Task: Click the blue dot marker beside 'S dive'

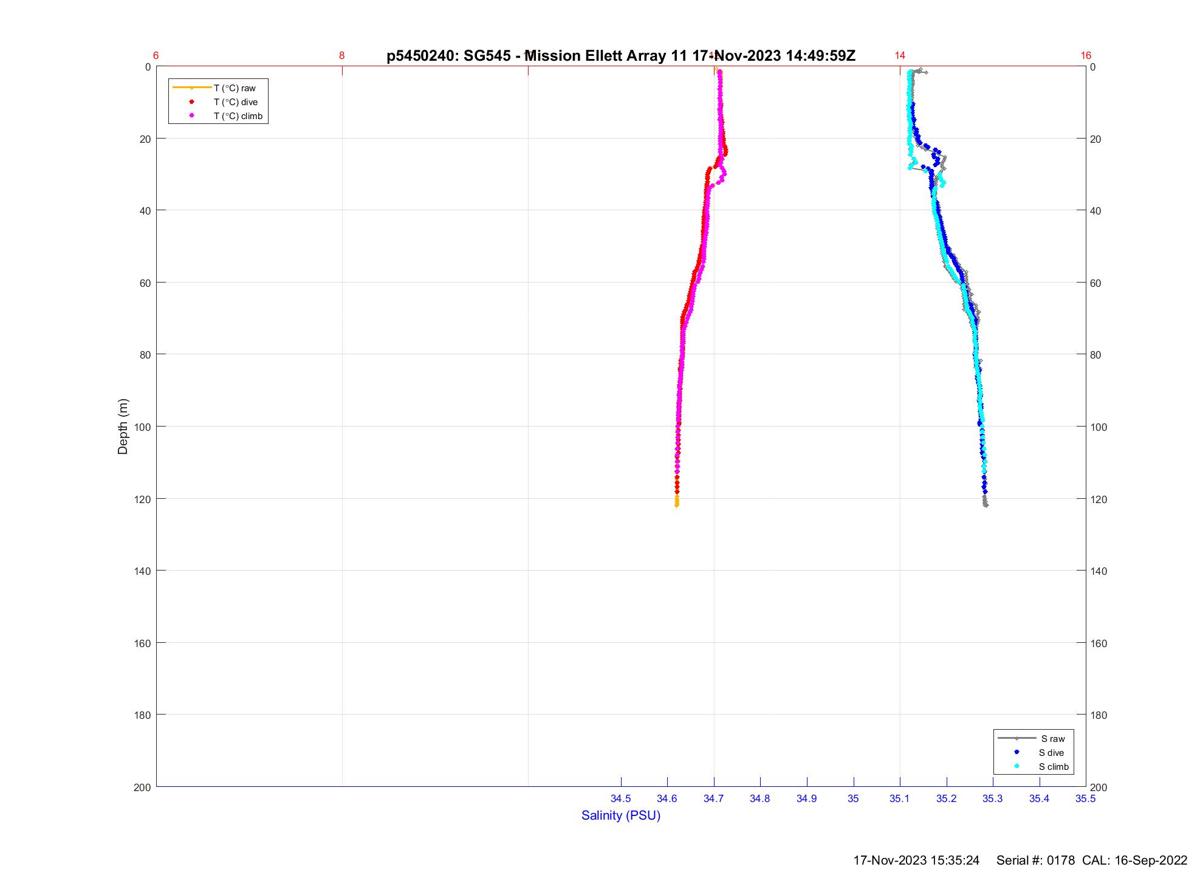Action: click(x=1017, y=752)
